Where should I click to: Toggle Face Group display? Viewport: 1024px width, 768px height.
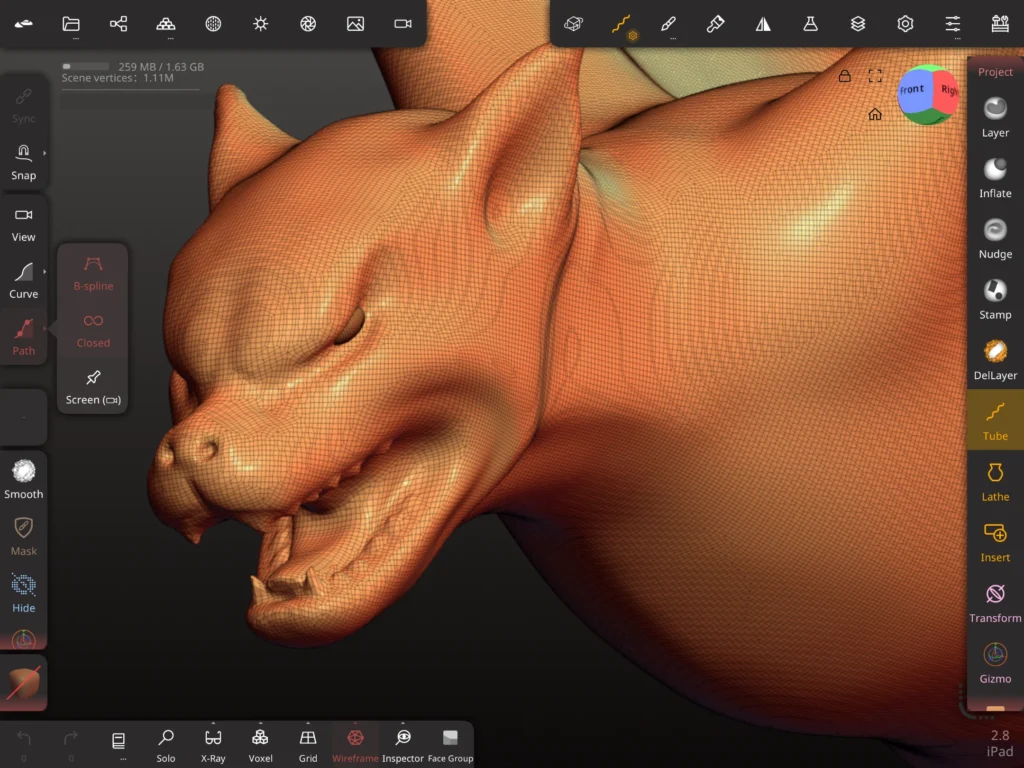coord(451,745)
